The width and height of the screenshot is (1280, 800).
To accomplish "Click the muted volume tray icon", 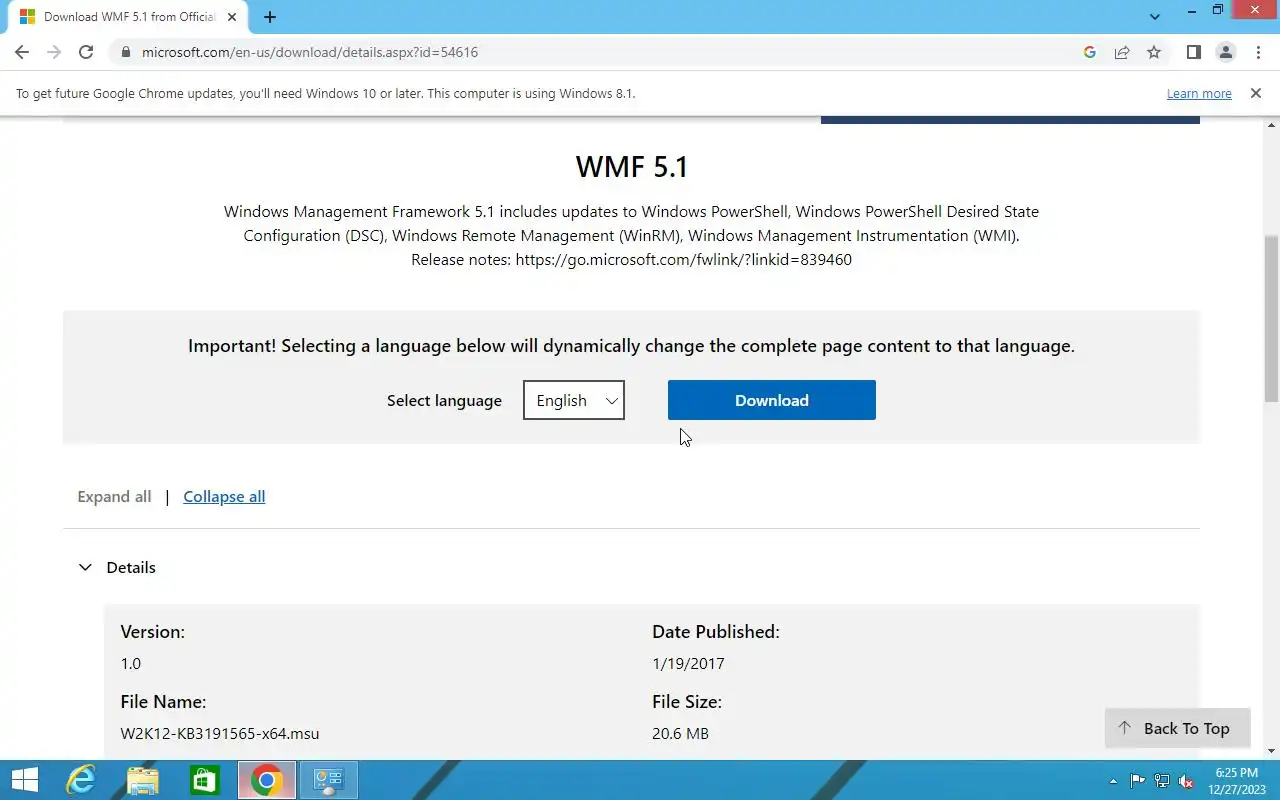I will tap(1186, 781).
